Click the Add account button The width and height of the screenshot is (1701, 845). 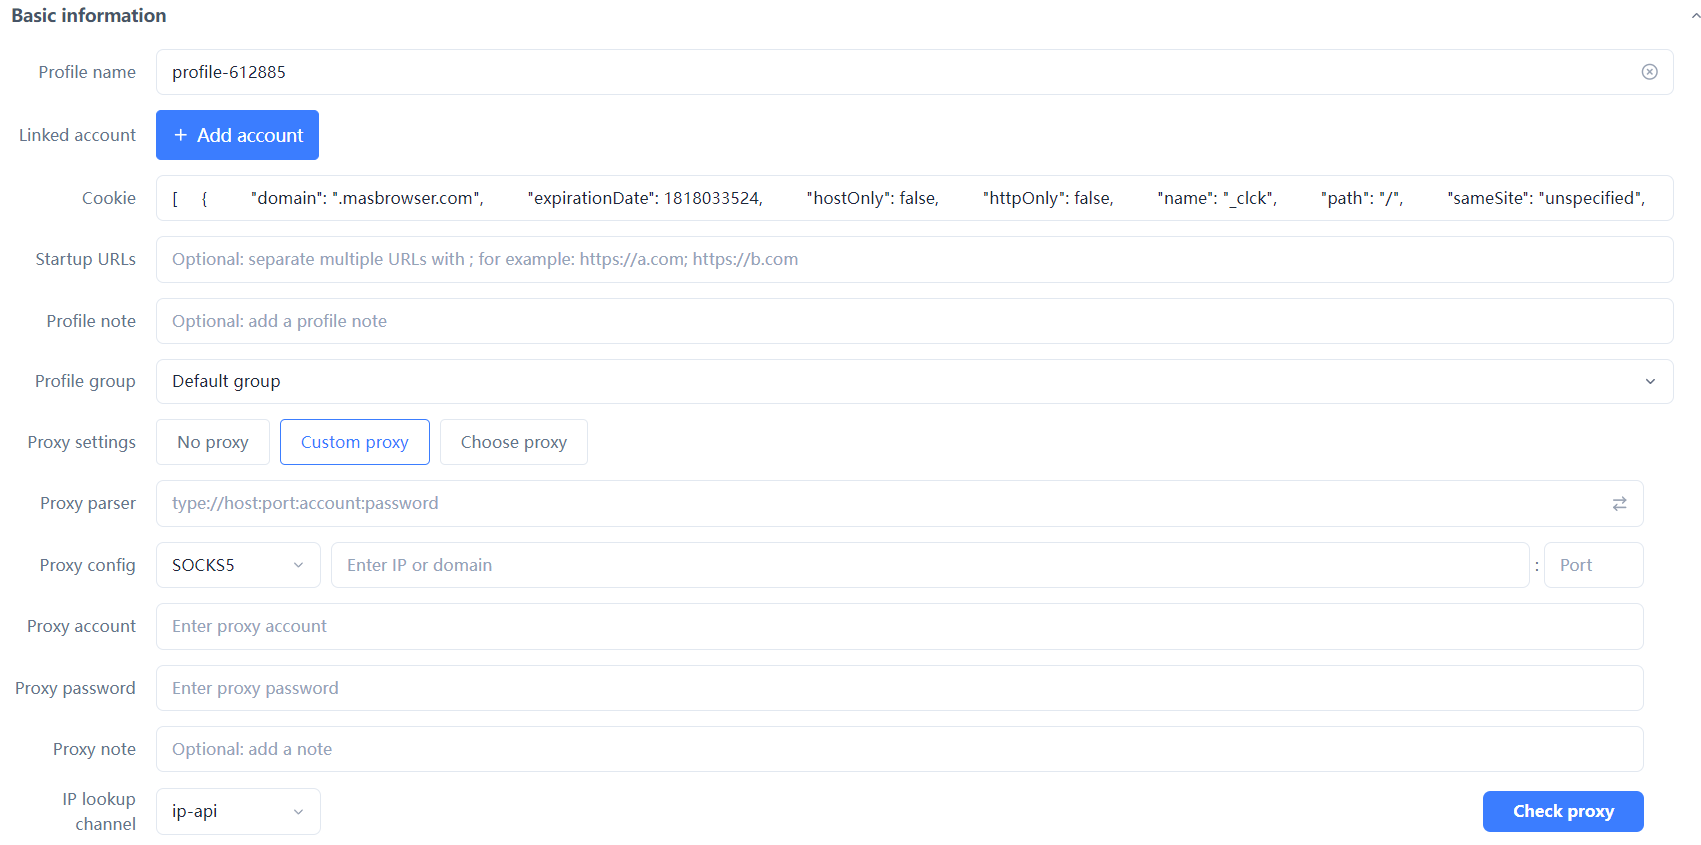point(237,135)
